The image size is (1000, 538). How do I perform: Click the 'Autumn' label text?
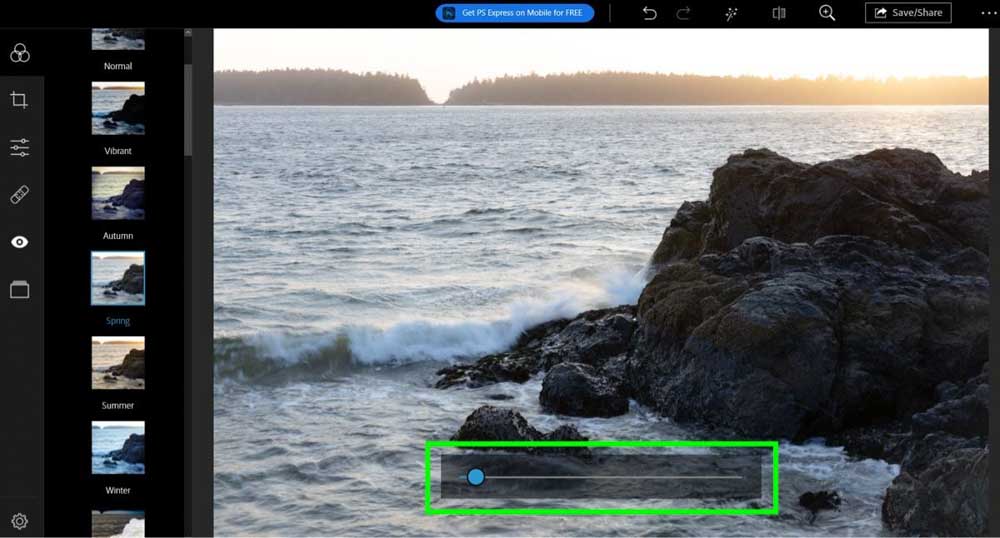coord(118,236)
